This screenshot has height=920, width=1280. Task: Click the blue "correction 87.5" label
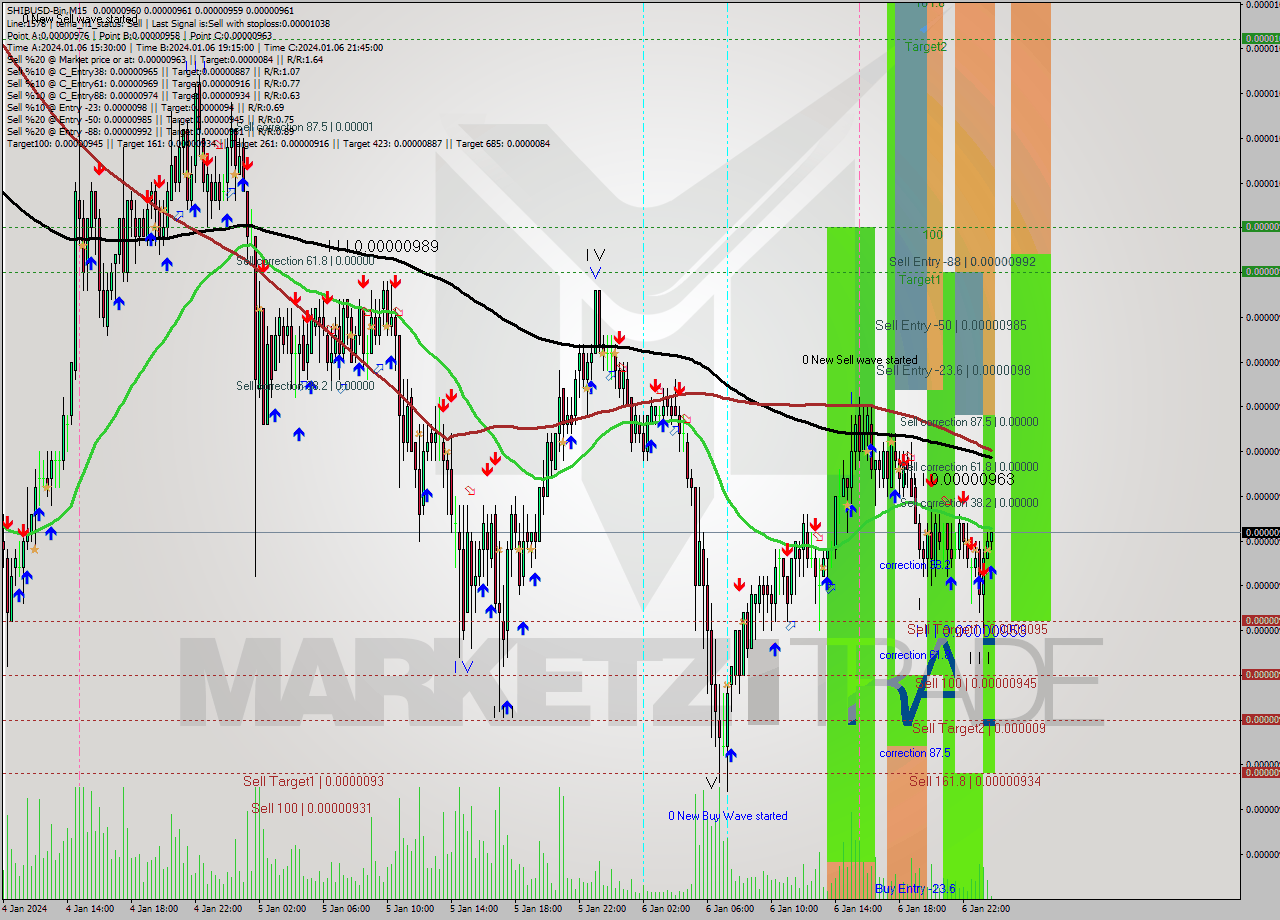point(915,753)
